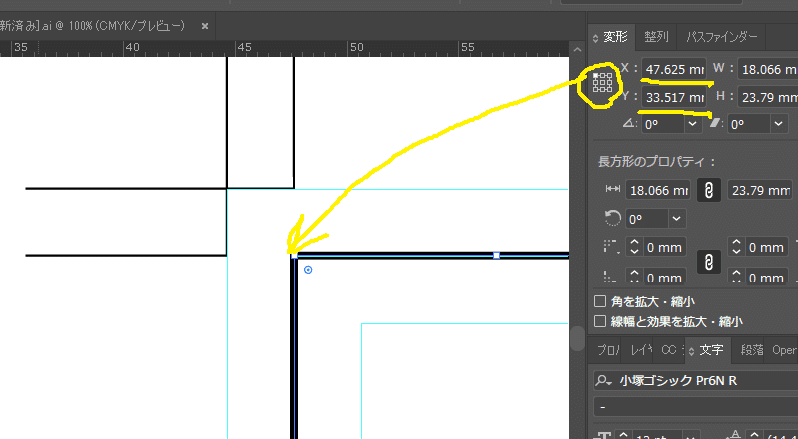Click the rectangle rotation 0° field

647,219
